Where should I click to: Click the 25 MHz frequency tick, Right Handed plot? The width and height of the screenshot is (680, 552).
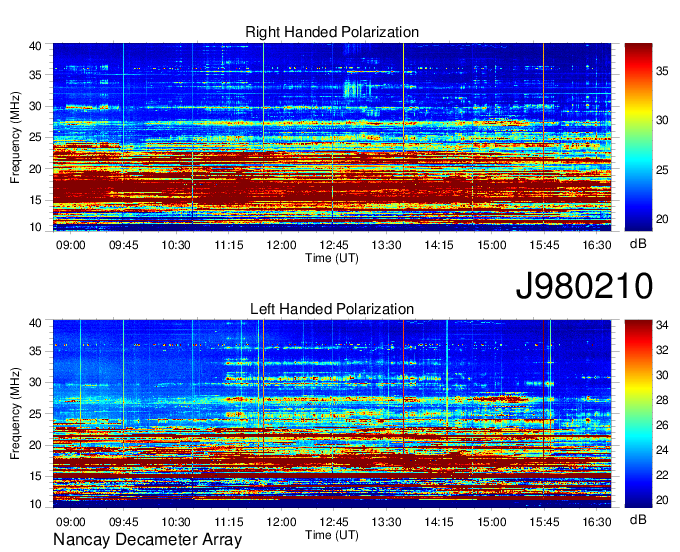35,137
